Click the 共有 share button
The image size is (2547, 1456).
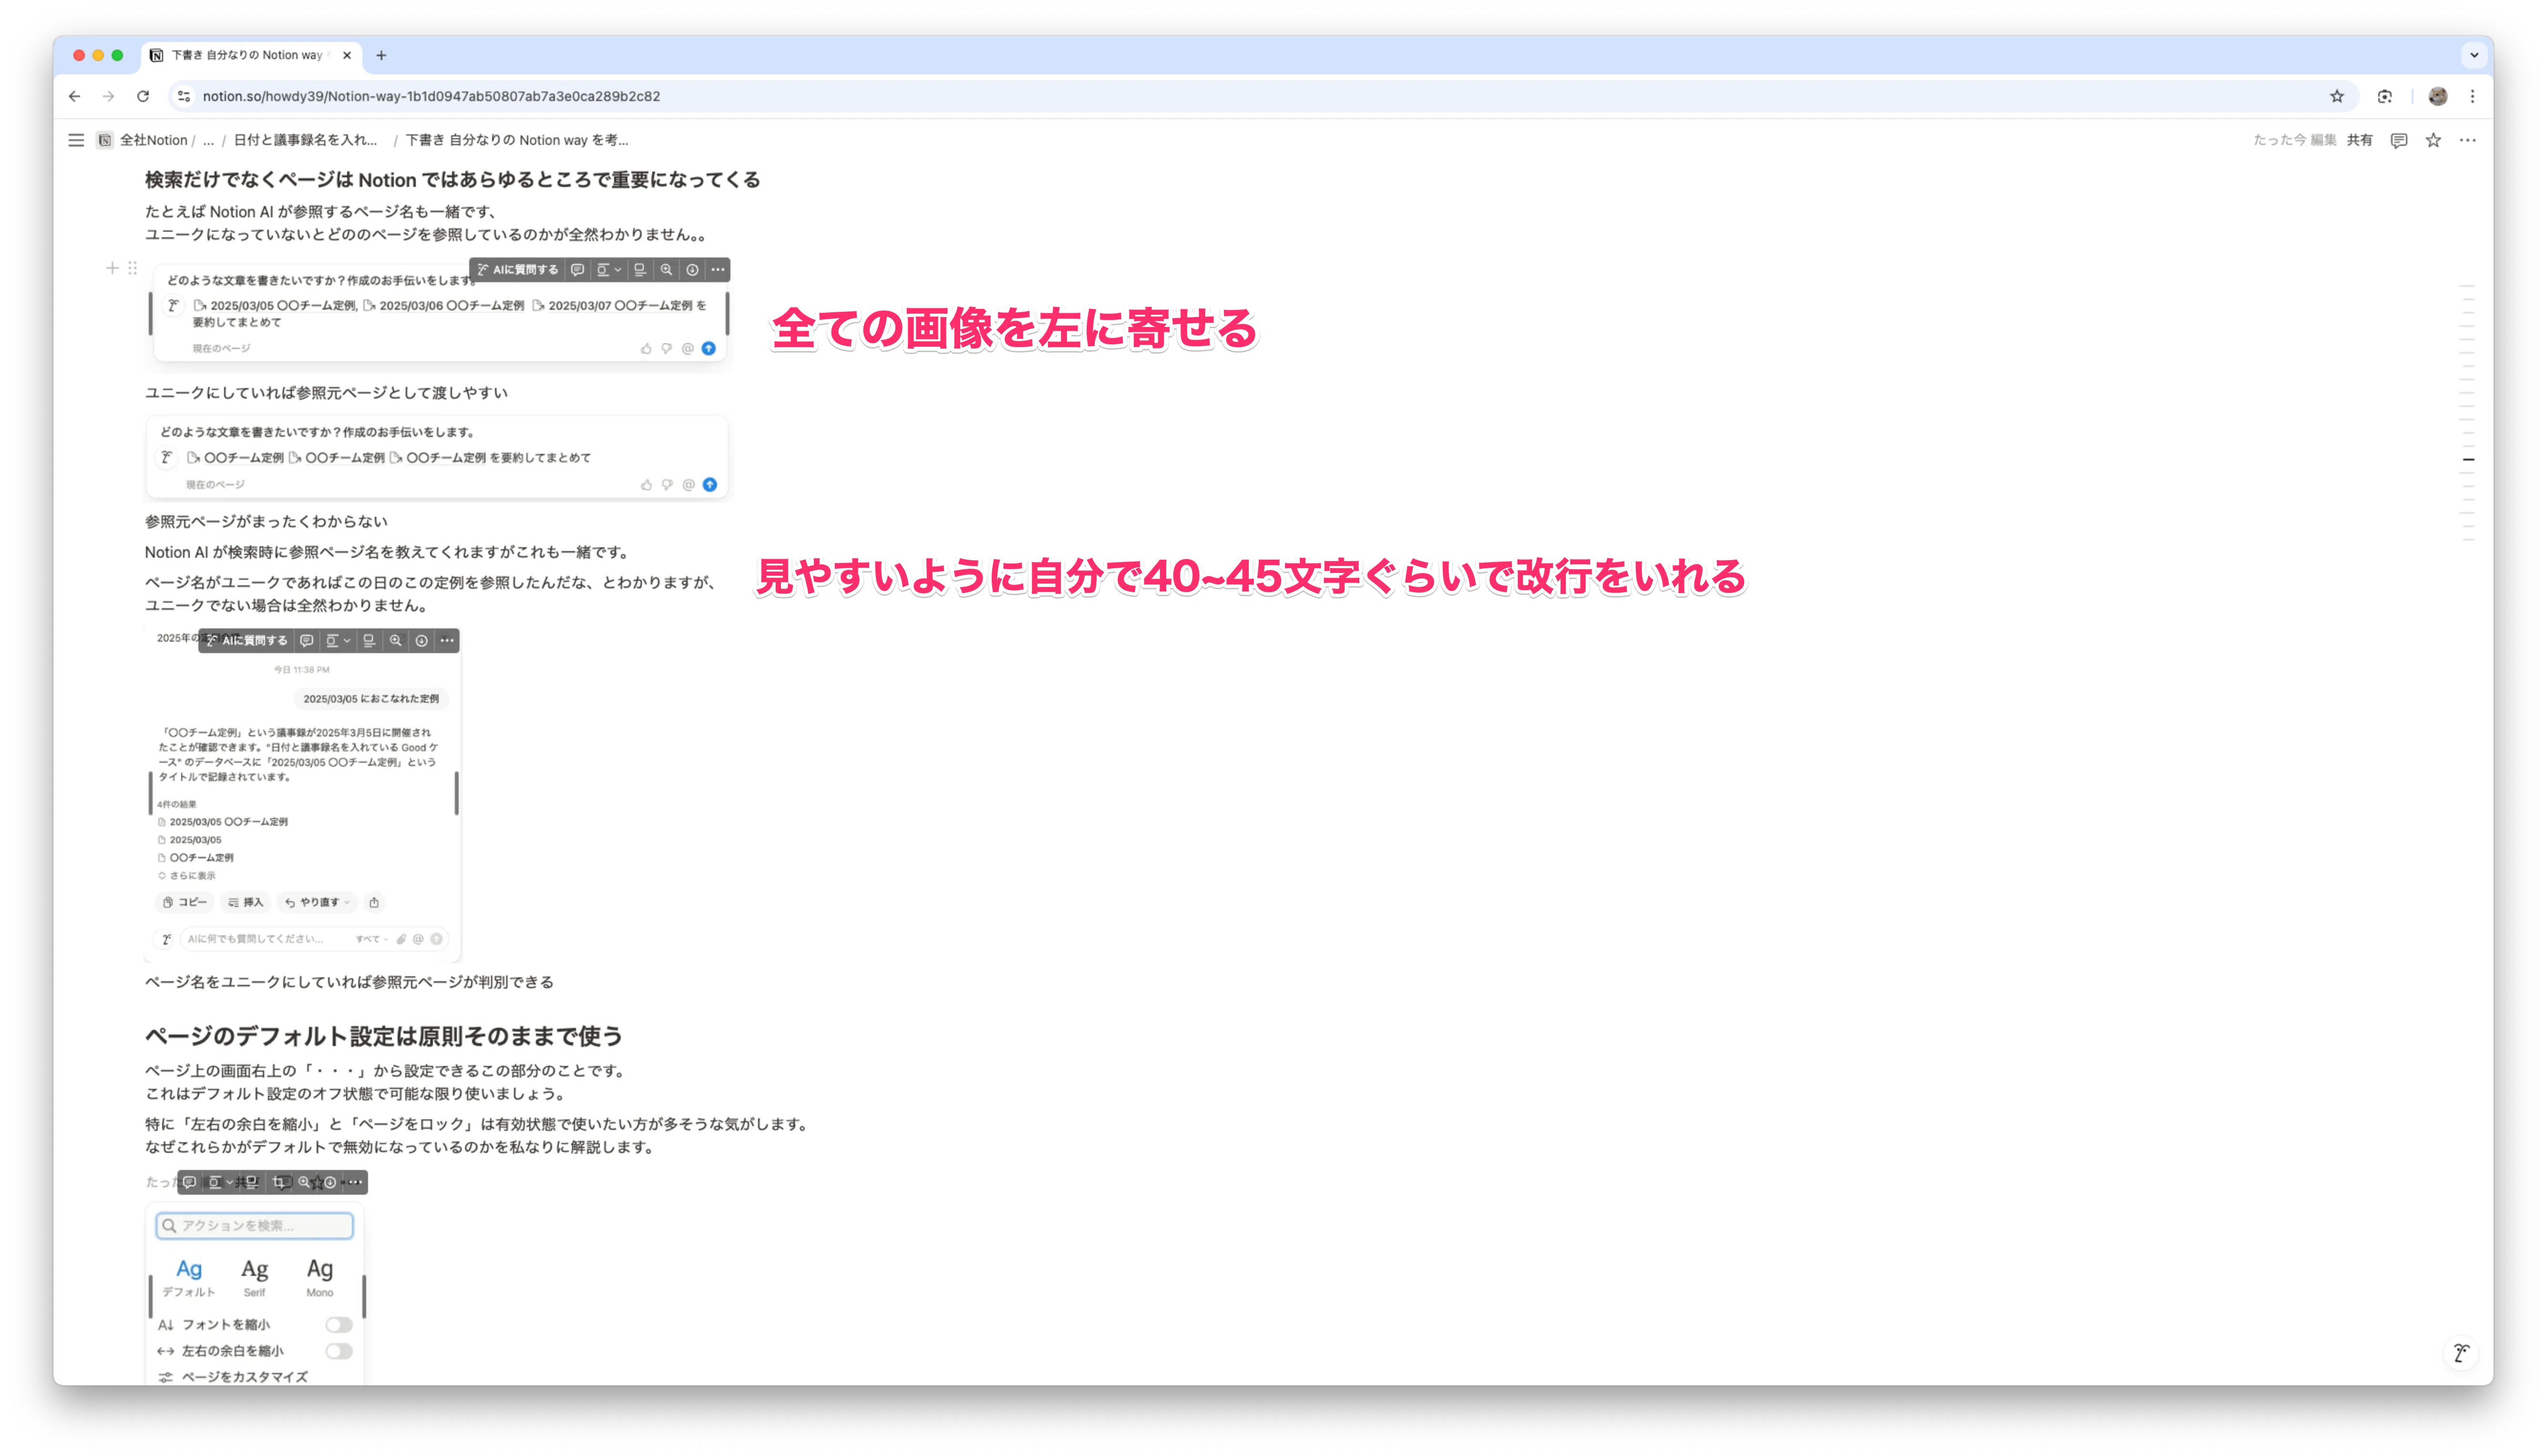(x=2359, y=140)
